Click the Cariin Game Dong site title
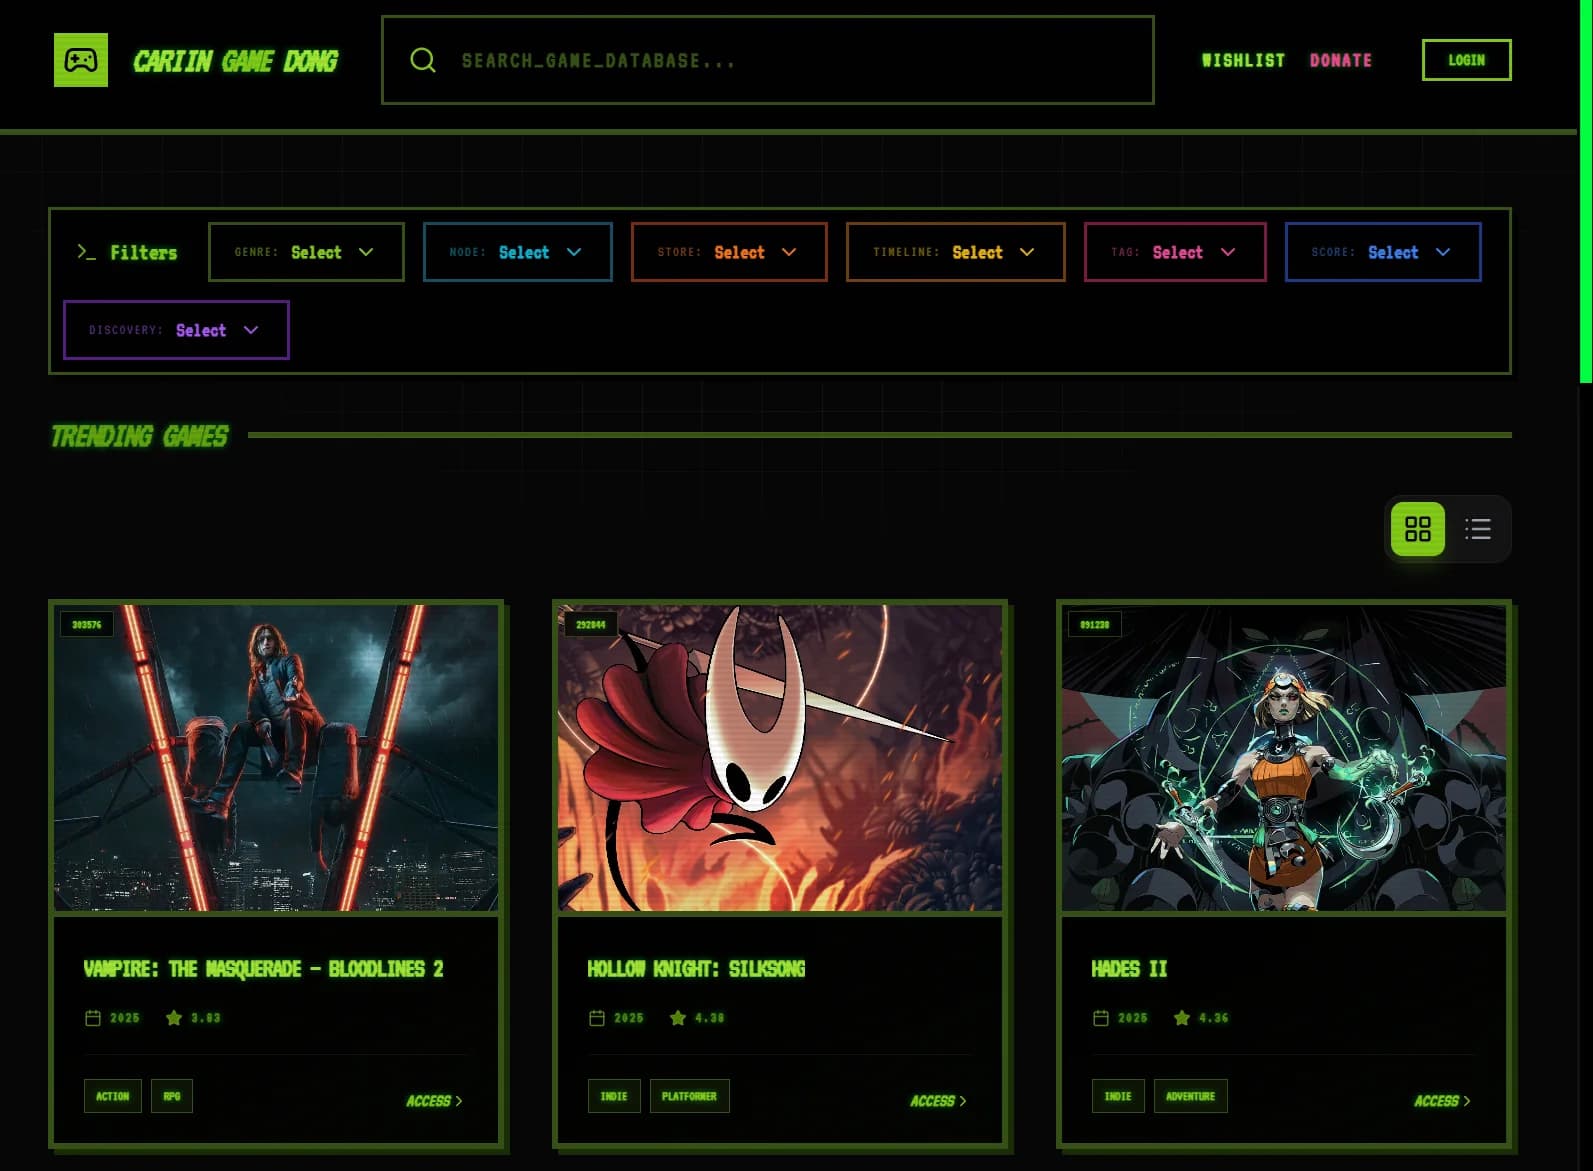Screen dimensions: 1593x1171 click(236, 61)
